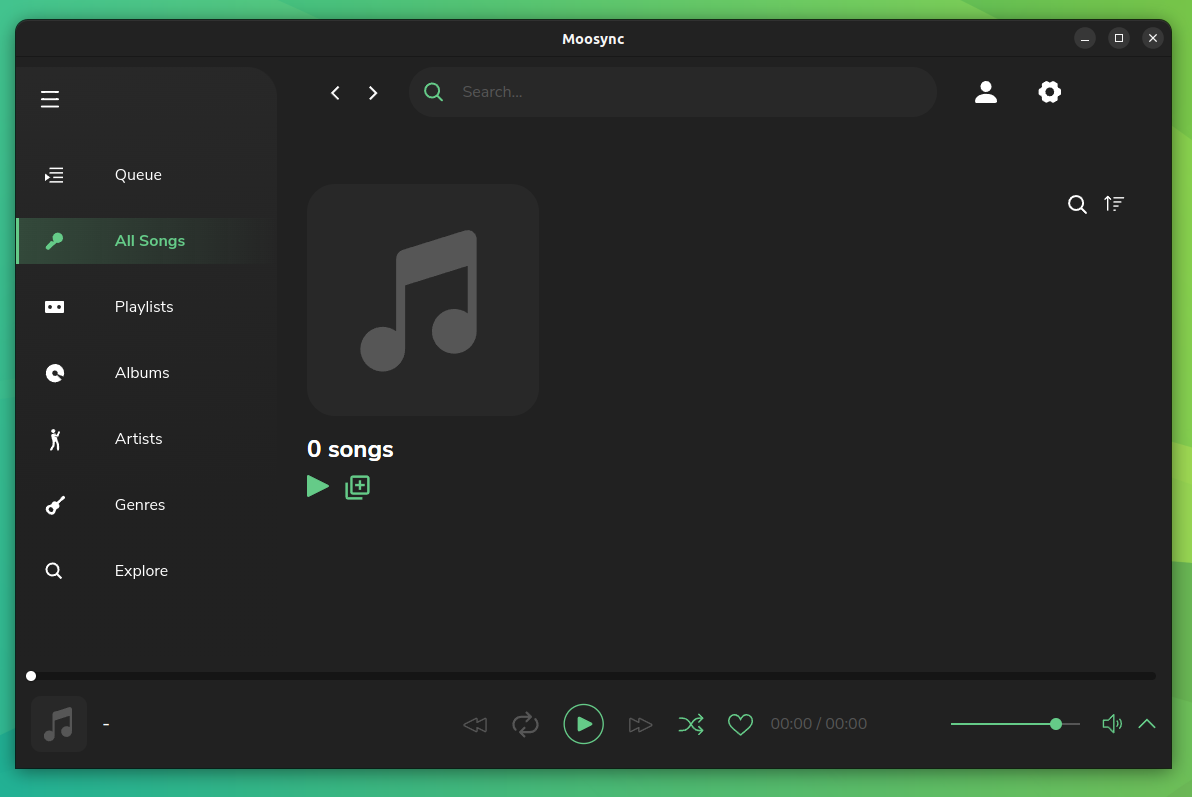Navigate back using the left chevron
This screenshot has height=797, width=1192.
coord(335,92)
